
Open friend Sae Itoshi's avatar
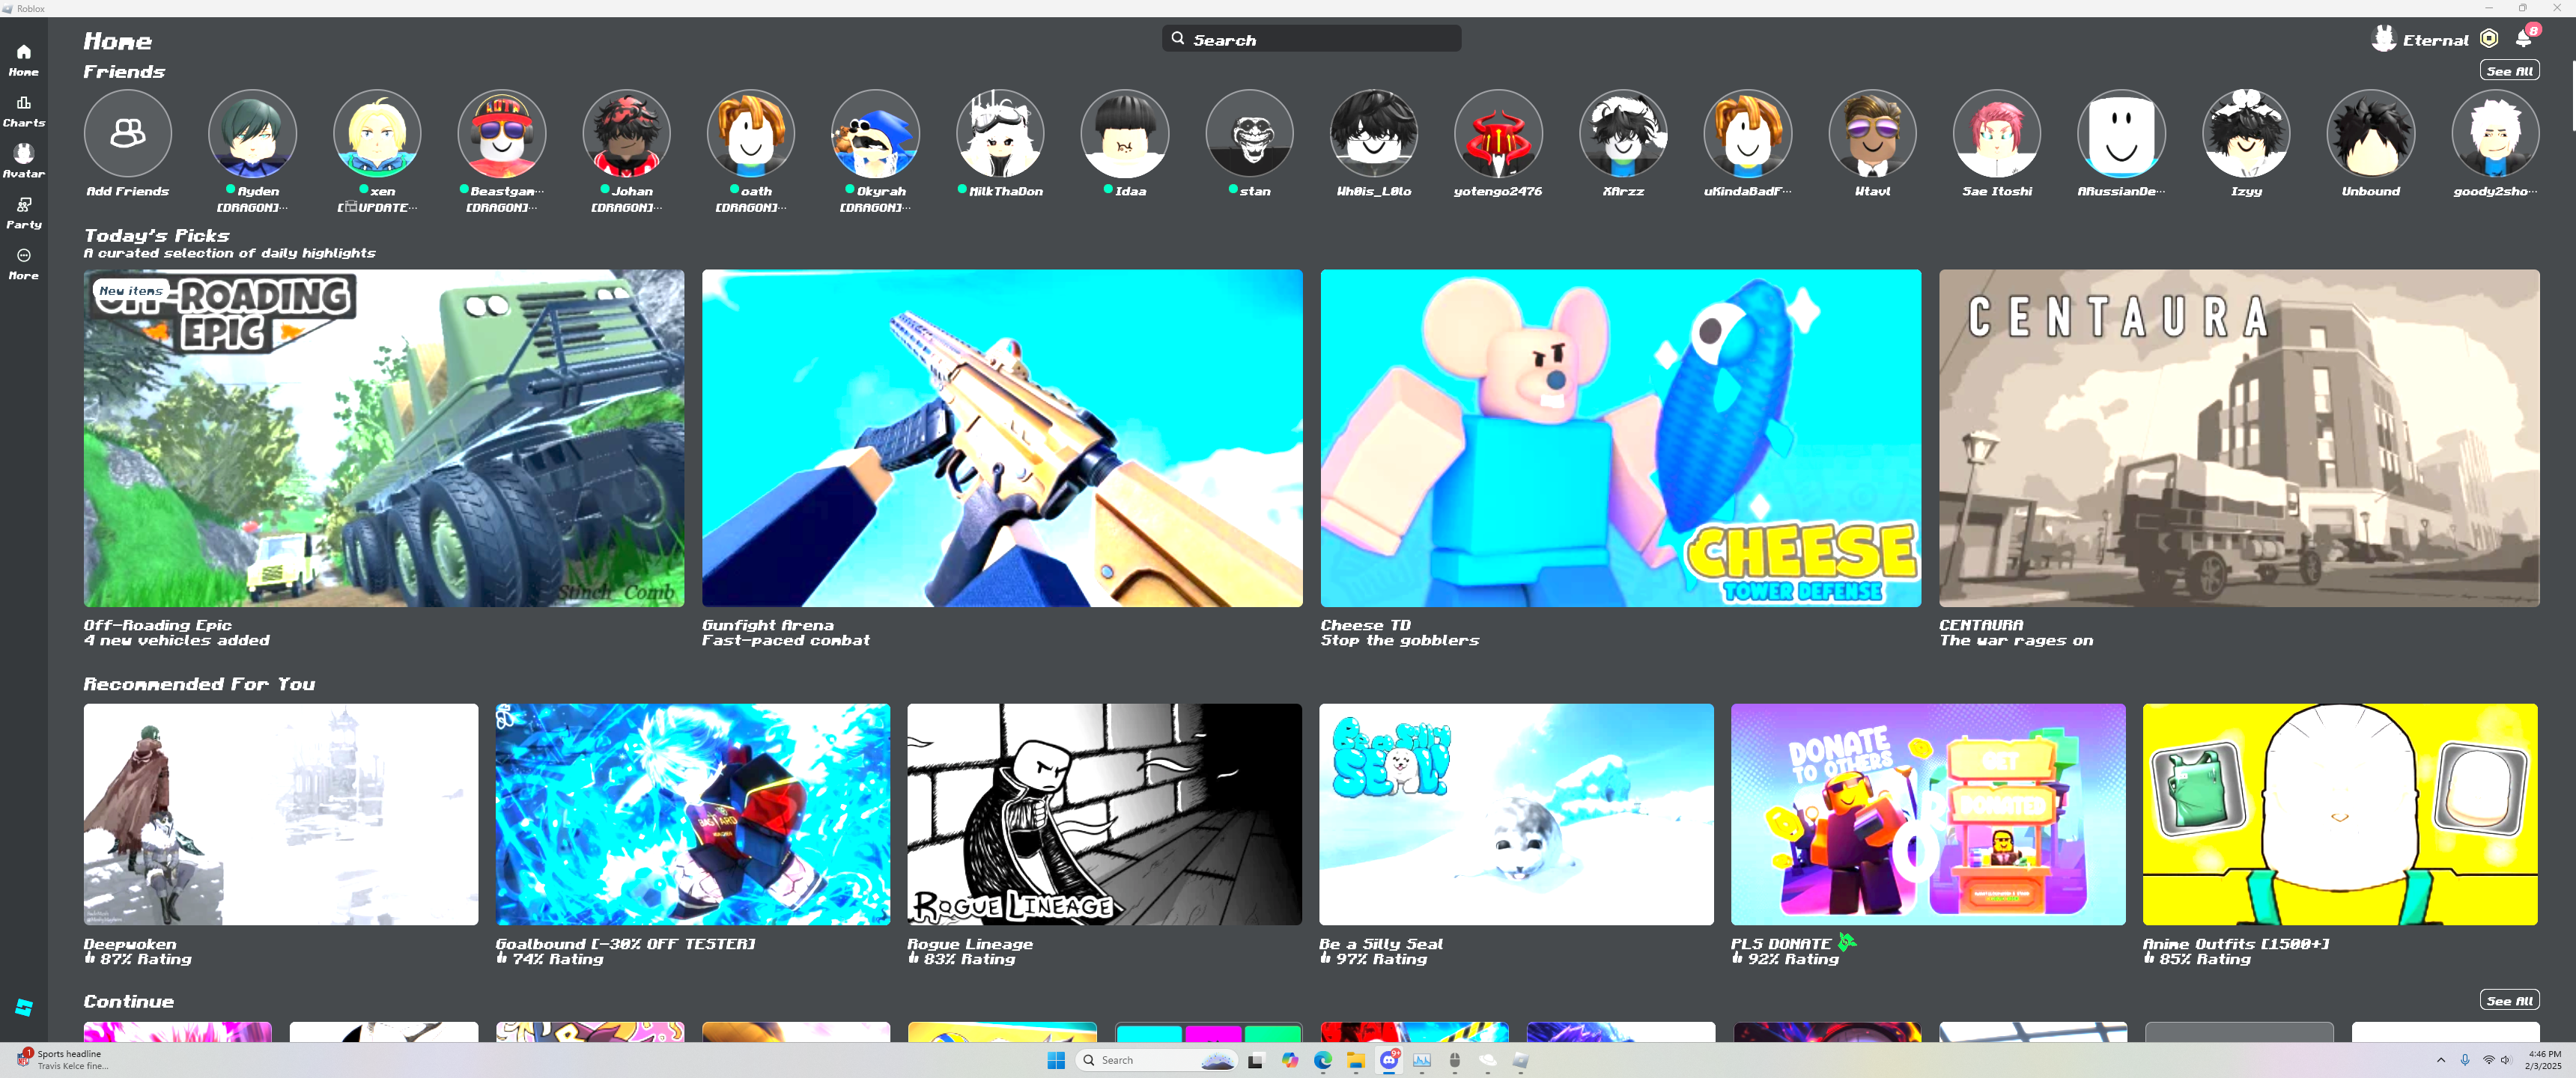[x=1997, y=133]
